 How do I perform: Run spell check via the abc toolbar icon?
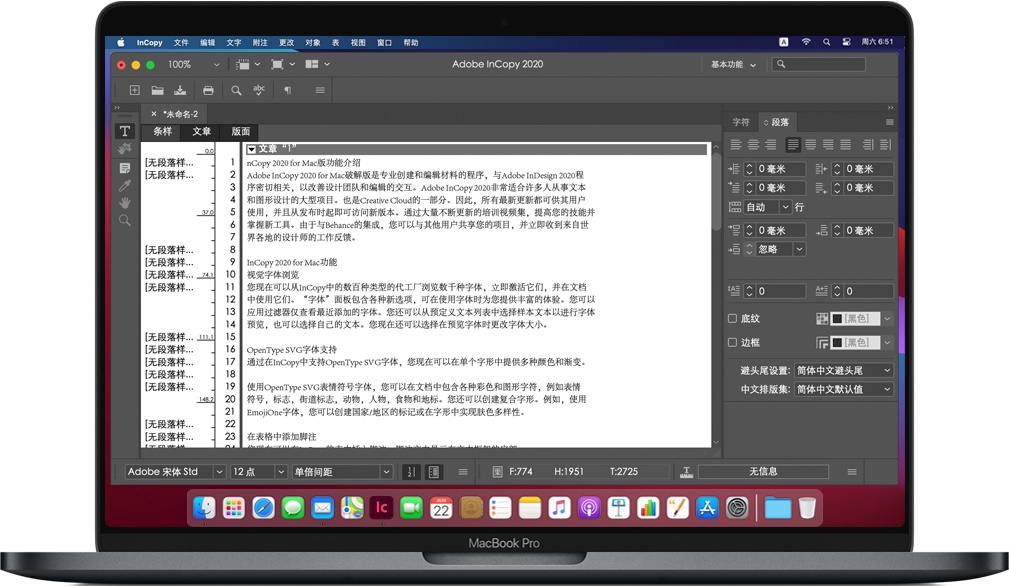(259, 90)
